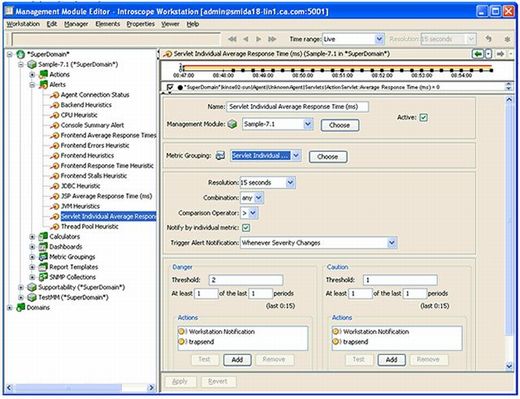Click Choose button for Metric Grouping

tap(328, 157)
